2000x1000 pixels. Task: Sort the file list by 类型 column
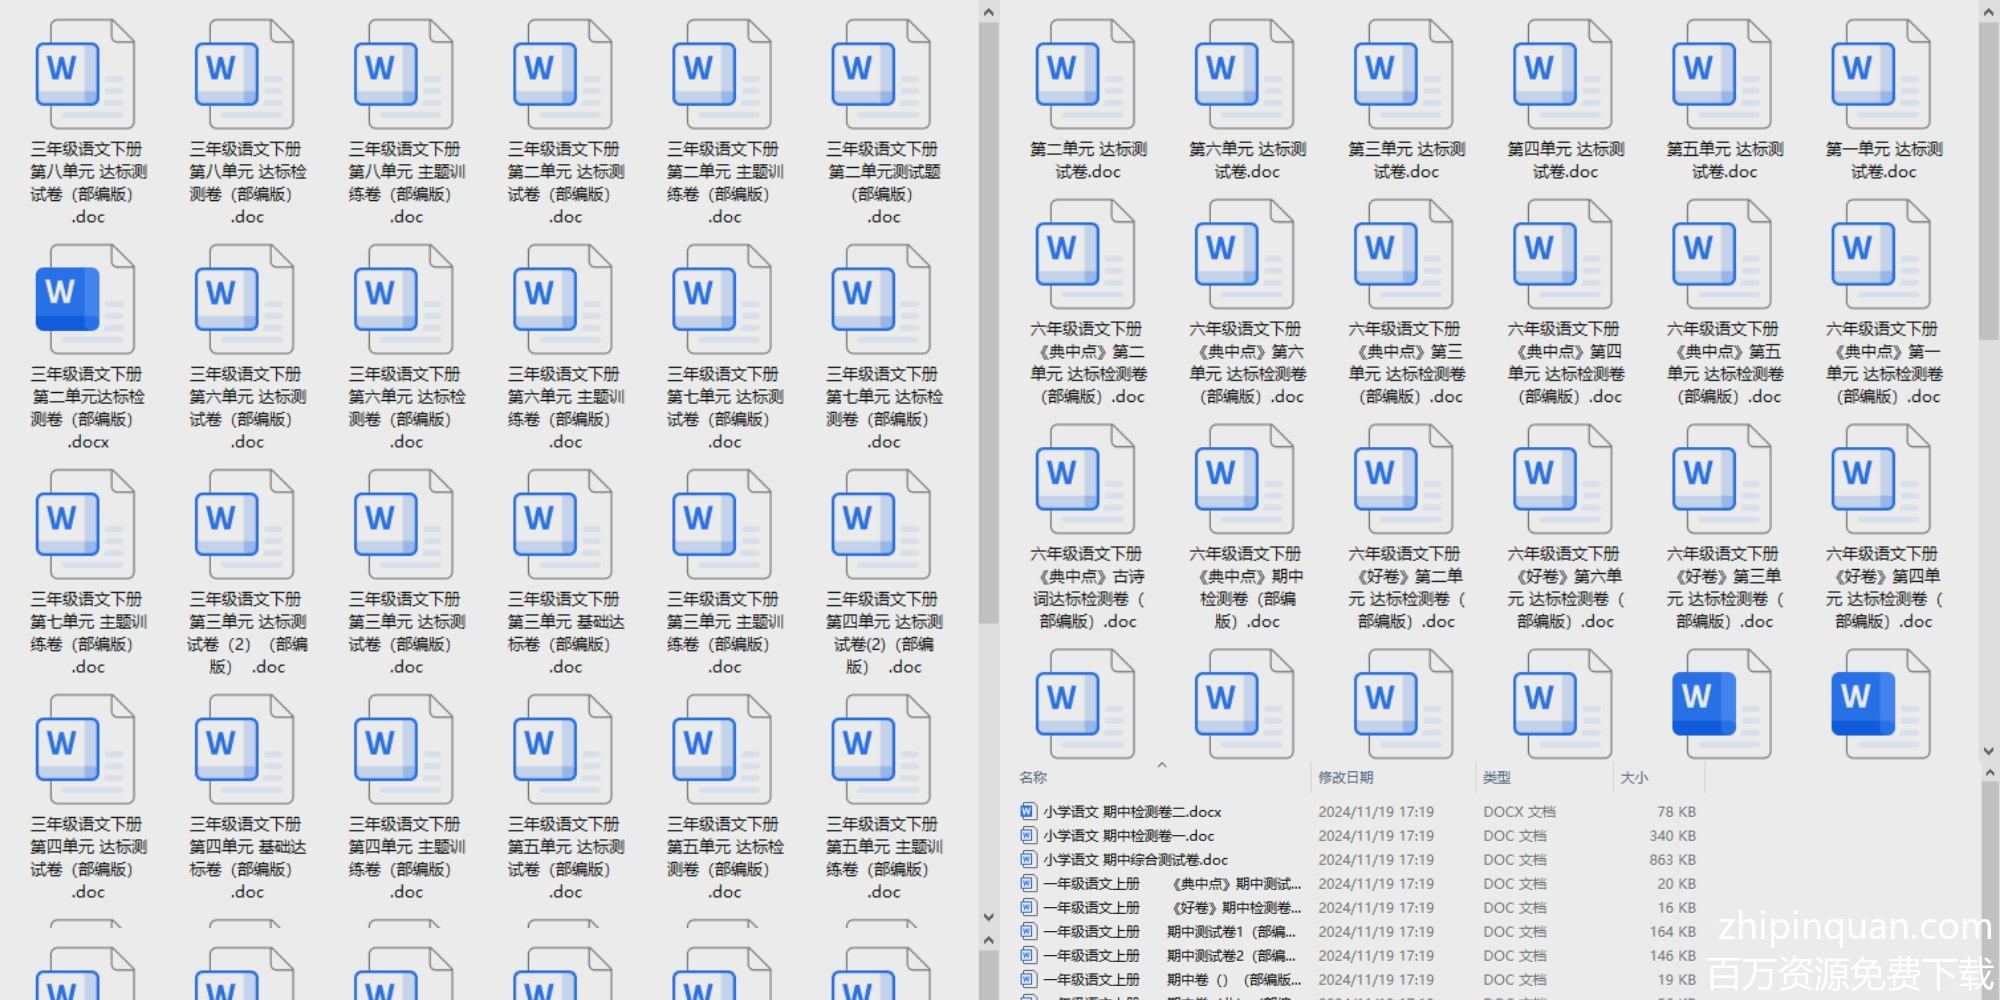point(1497,777)
